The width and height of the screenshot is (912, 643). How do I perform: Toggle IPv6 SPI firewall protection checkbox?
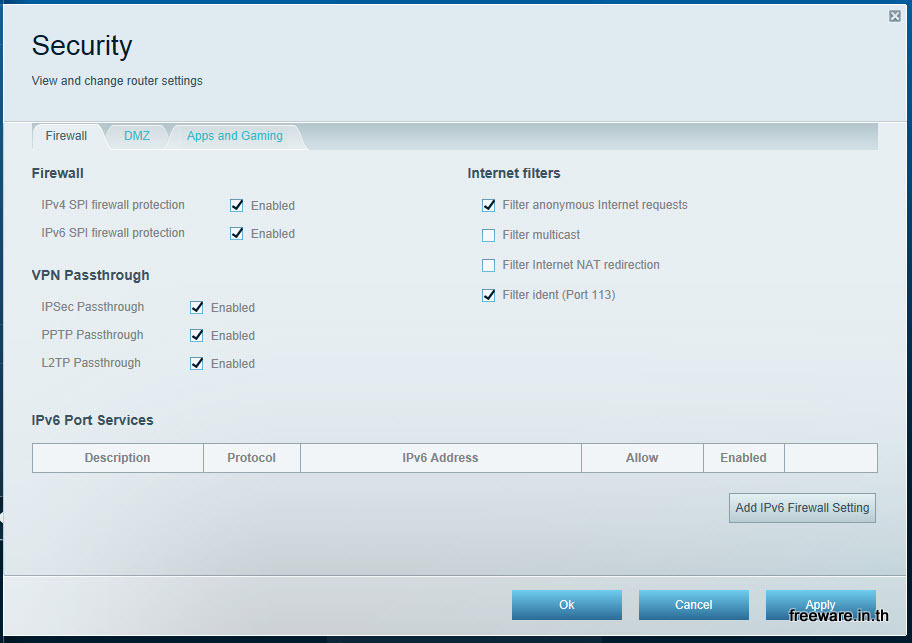click(237, 233)
